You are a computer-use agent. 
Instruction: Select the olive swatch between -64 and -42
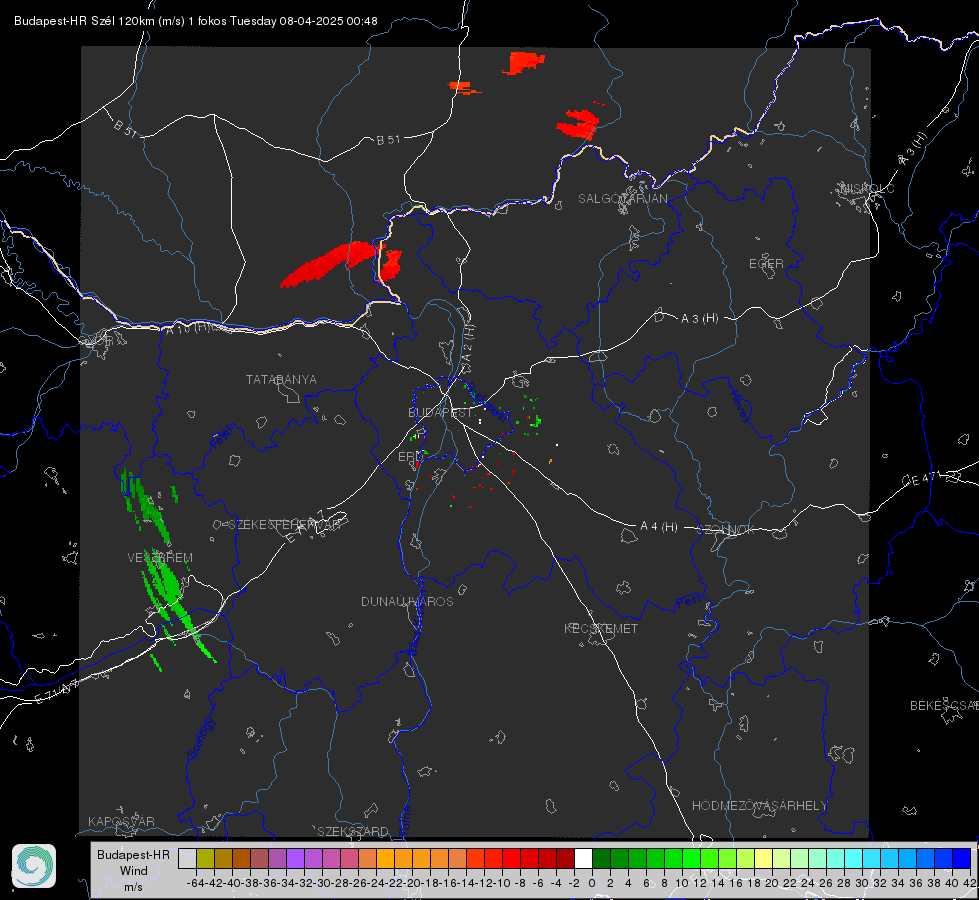click(x=205, y=858)
